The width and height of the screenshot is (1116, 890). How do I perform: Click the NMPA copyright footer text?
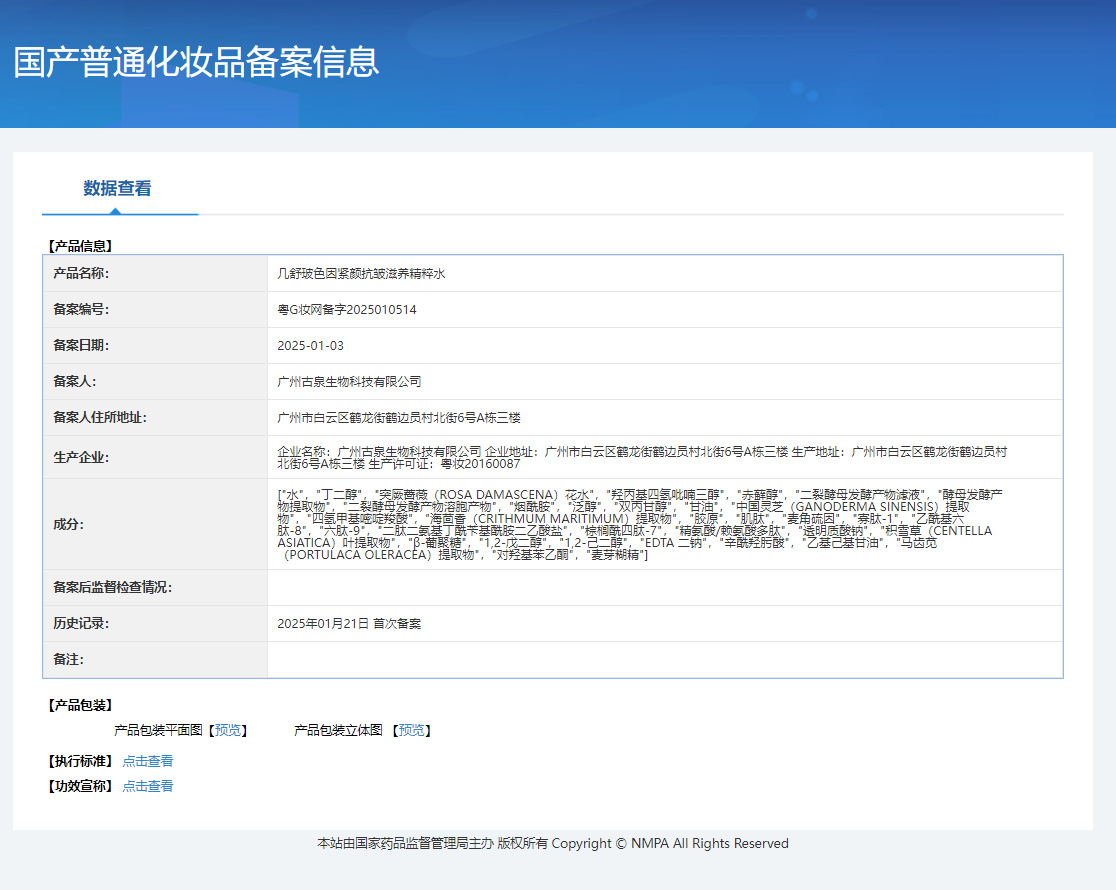pyautogui.click(x=553, y=844)
